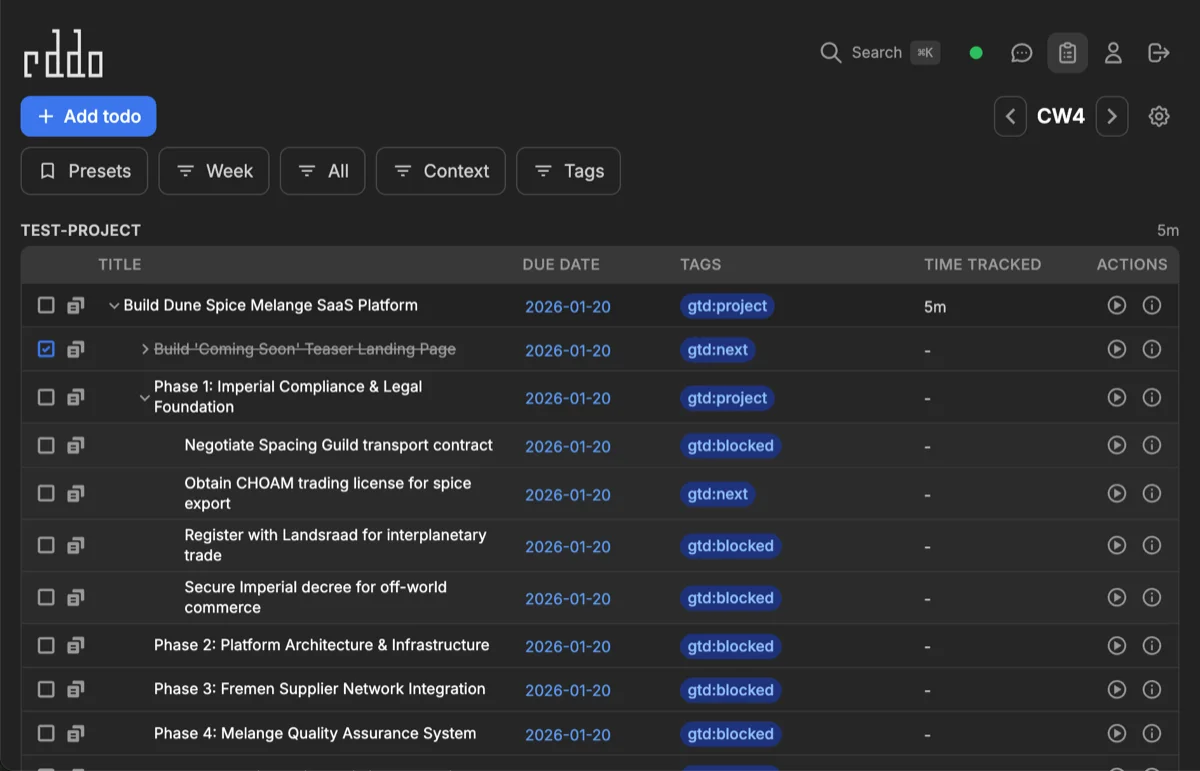Open the Week filter
Image resolution: width=1200 pixels, height=771 pixels.
point(213,171)
